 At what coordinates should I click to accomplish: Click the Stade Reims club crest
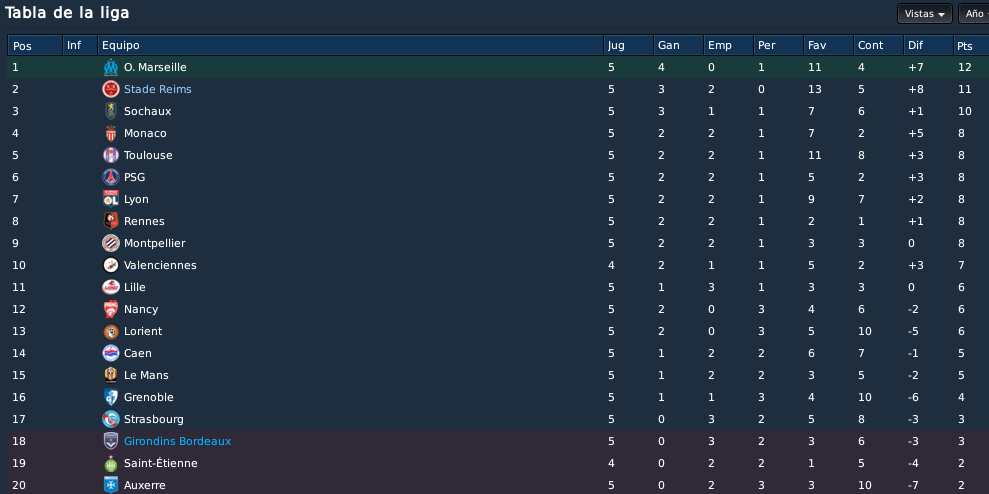(111, 90)
